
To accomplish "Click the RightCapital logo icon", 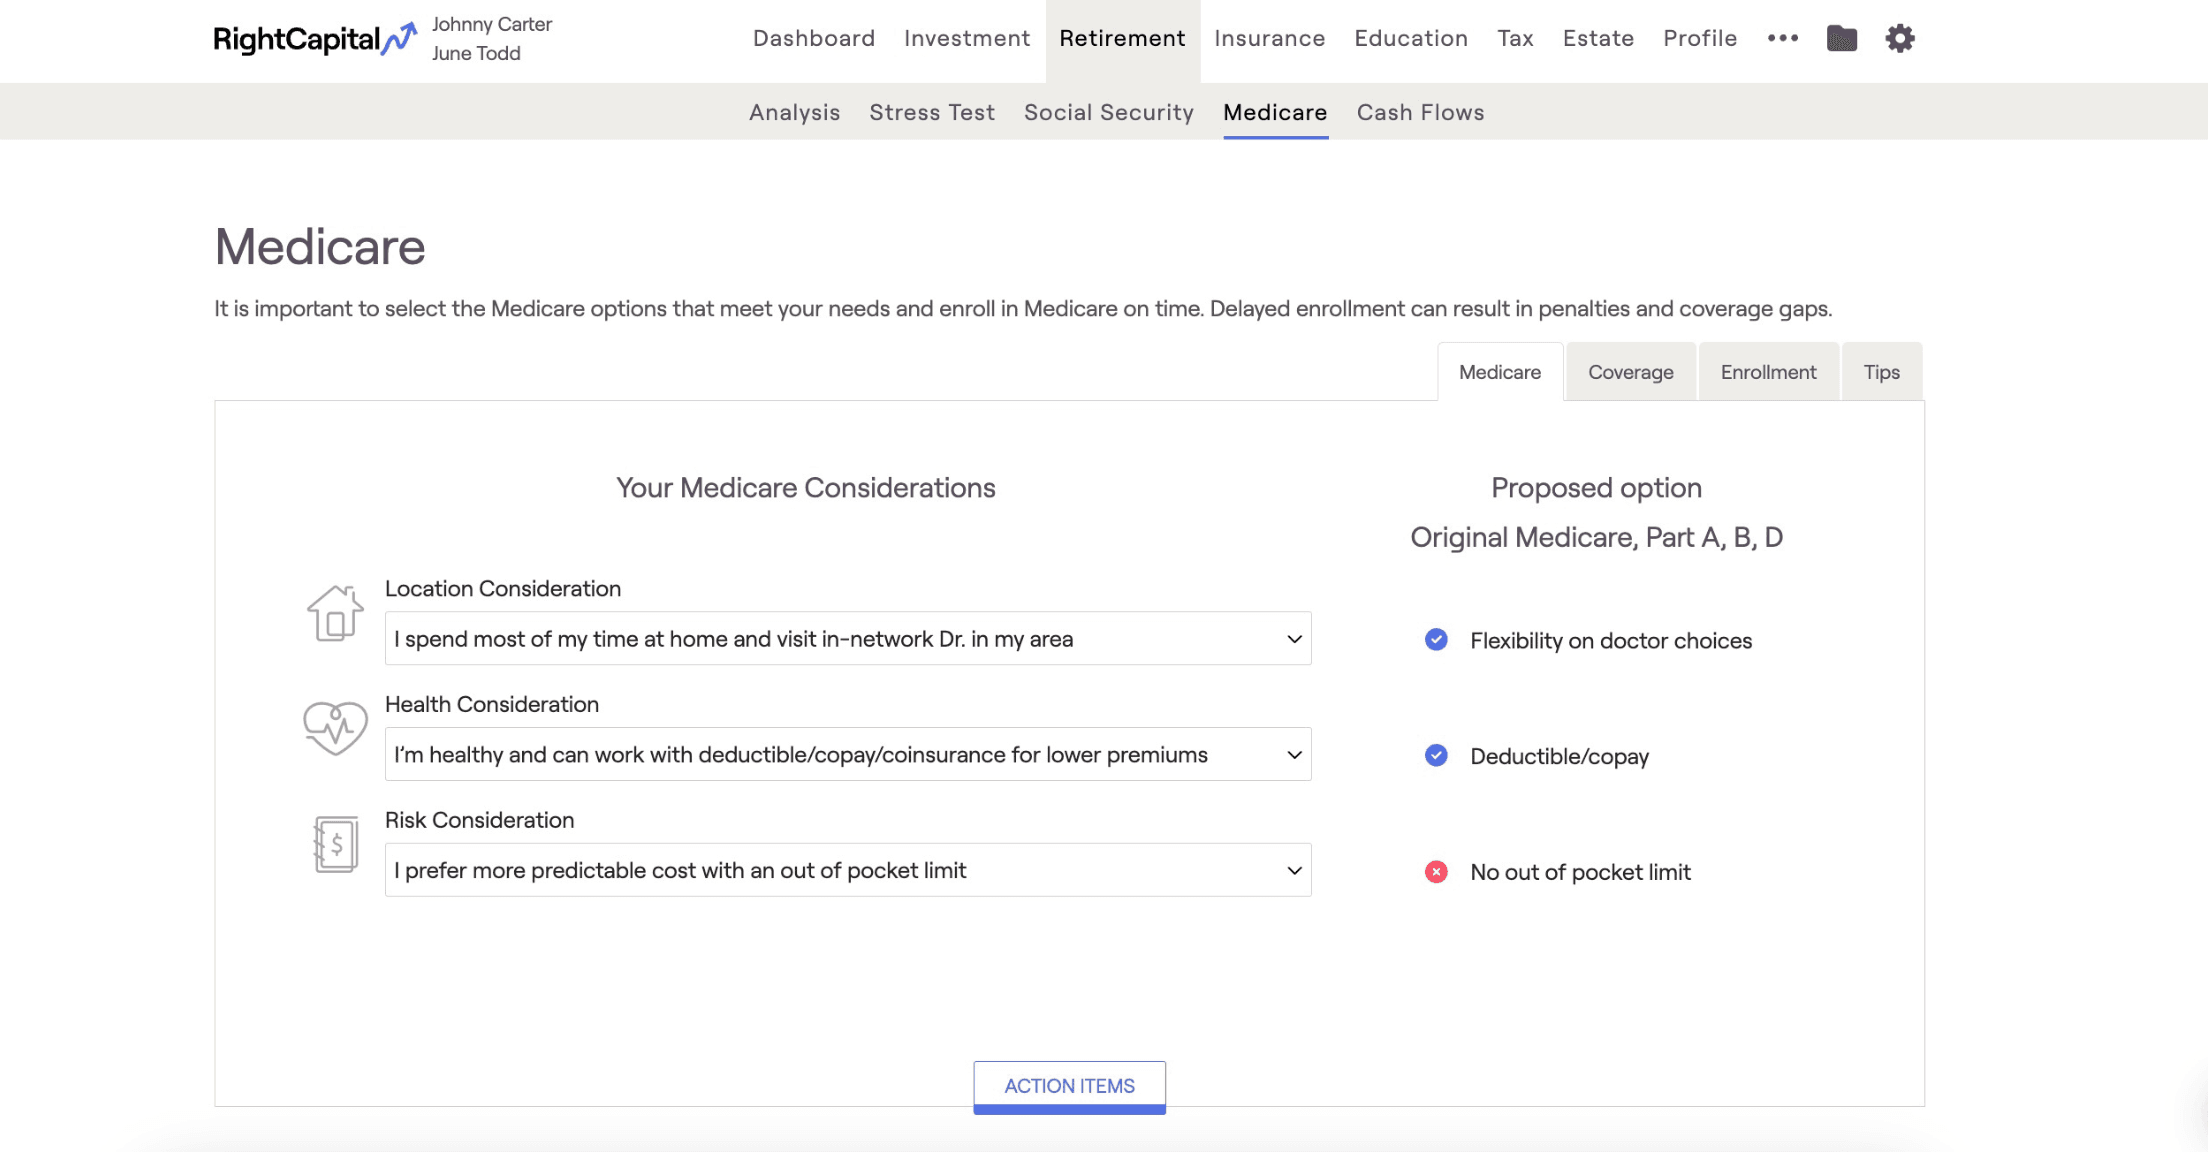I will click(403, 38).
